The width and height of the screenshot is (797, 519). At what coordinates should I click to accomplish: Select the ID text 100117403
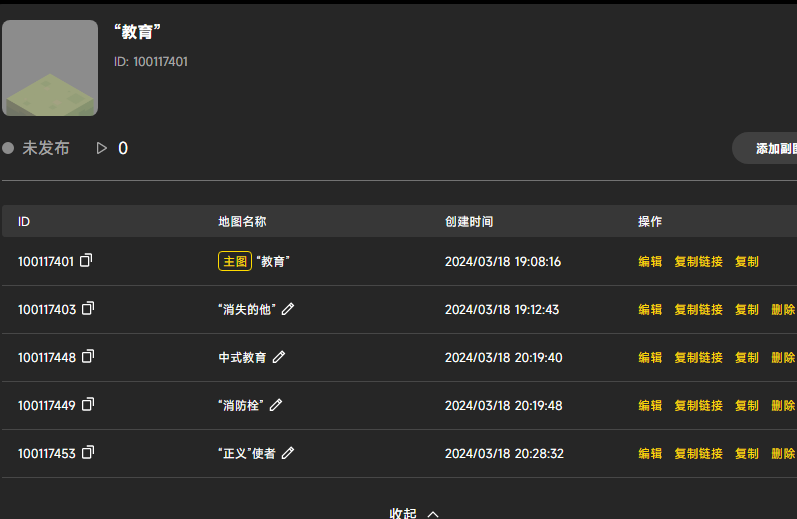[x=47, y=309]
